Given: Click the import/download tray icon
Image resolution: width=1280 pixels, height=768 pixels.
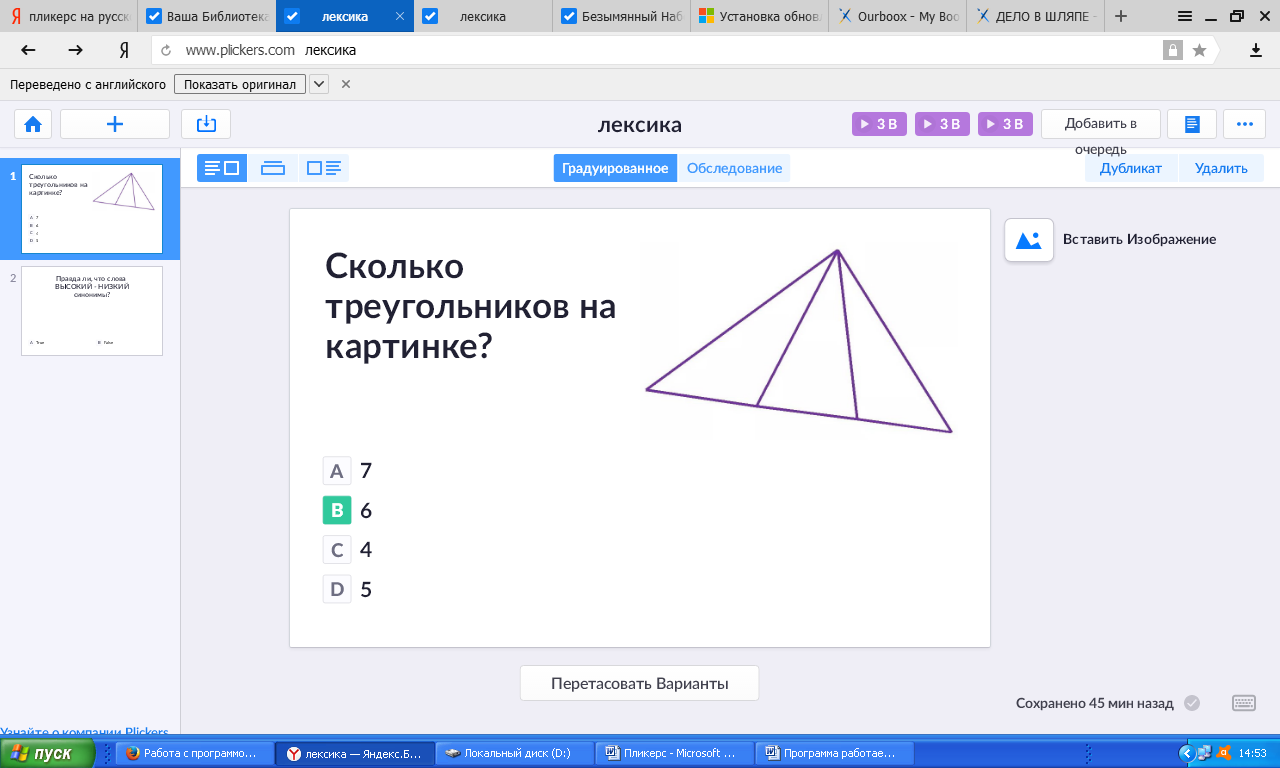Looking at the screenshot, I should [206, 124].
